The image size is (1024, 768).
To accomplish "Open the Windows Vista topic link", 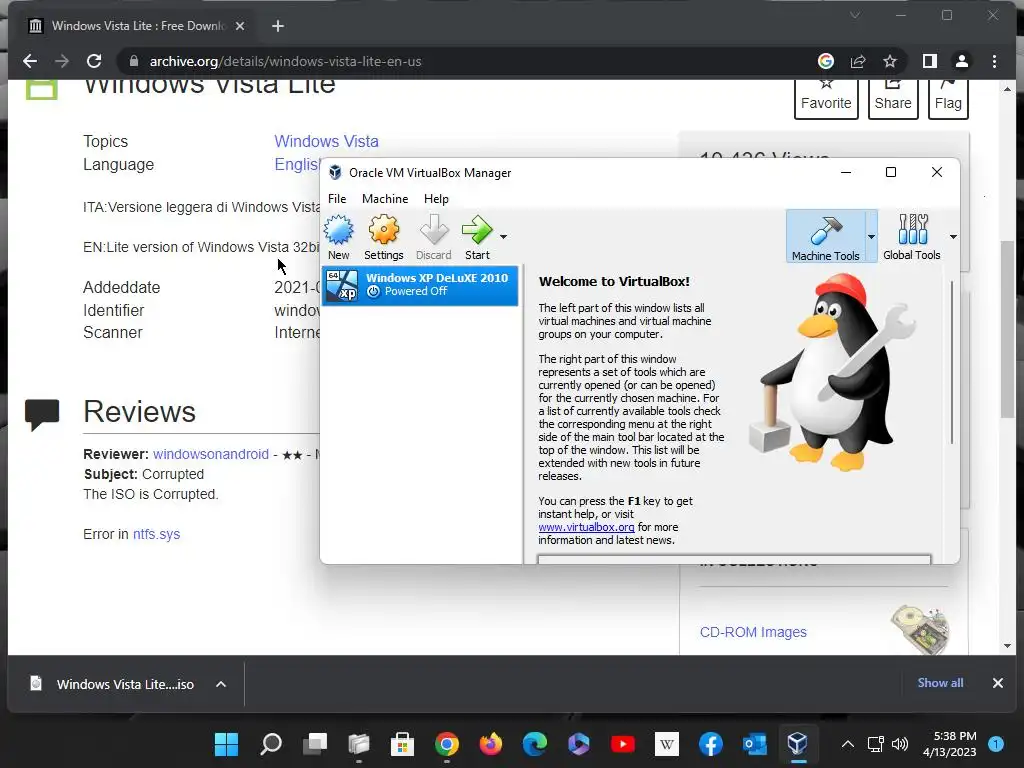I will (x=327, y=141).
